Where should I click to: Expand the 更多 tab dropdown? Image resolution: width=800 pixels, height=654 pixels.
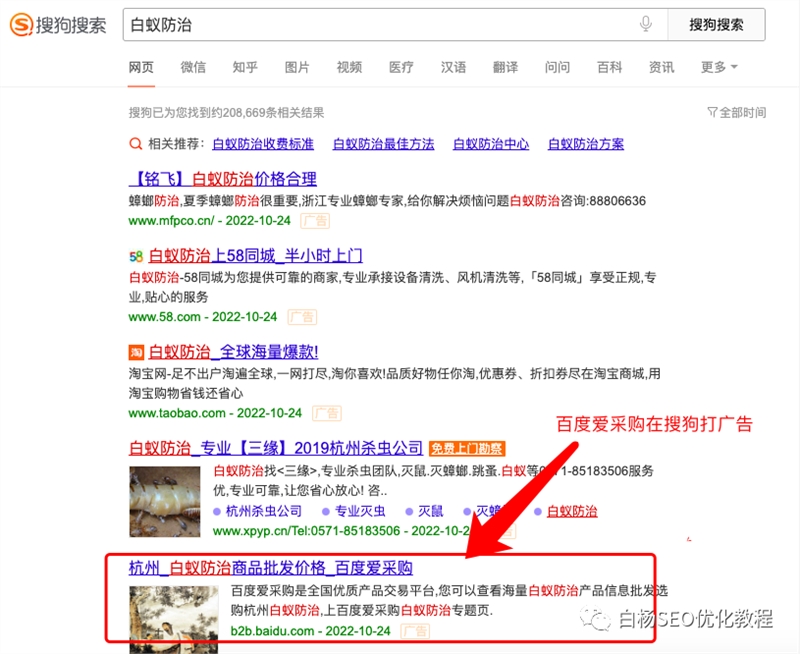[x=719, y=67]
